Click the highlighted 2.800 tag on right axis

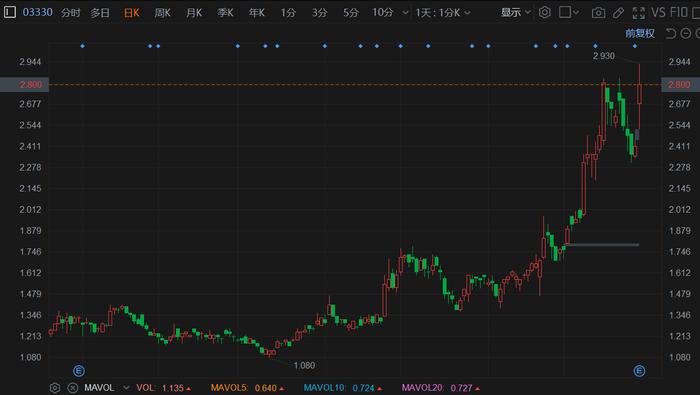point(680,84)
